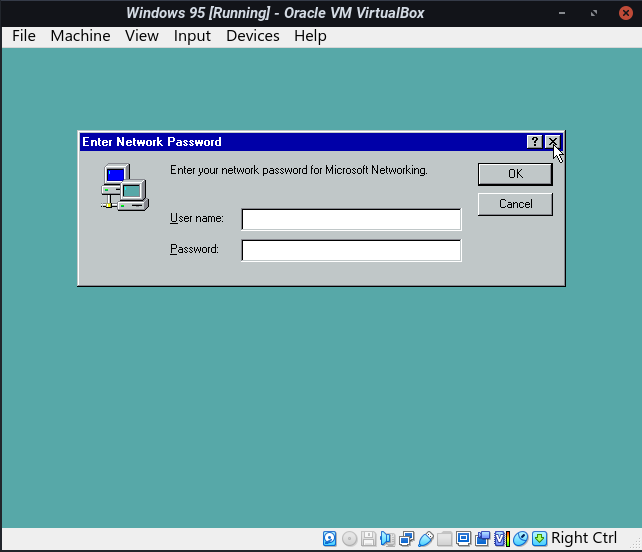Screen dimensions: 642x552
Task: Click the display indicator in status bar
Action: point(463,539)
